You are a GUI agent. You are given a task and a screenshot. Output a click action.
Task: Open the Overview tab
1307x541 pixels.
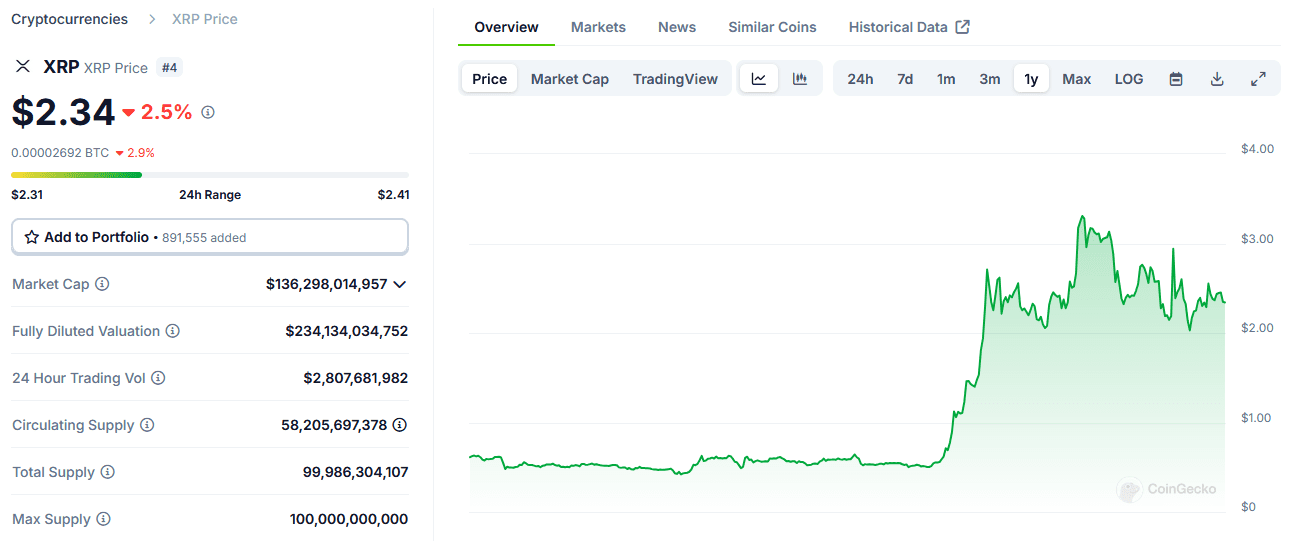pyautogui.click(x=506, y=27)
